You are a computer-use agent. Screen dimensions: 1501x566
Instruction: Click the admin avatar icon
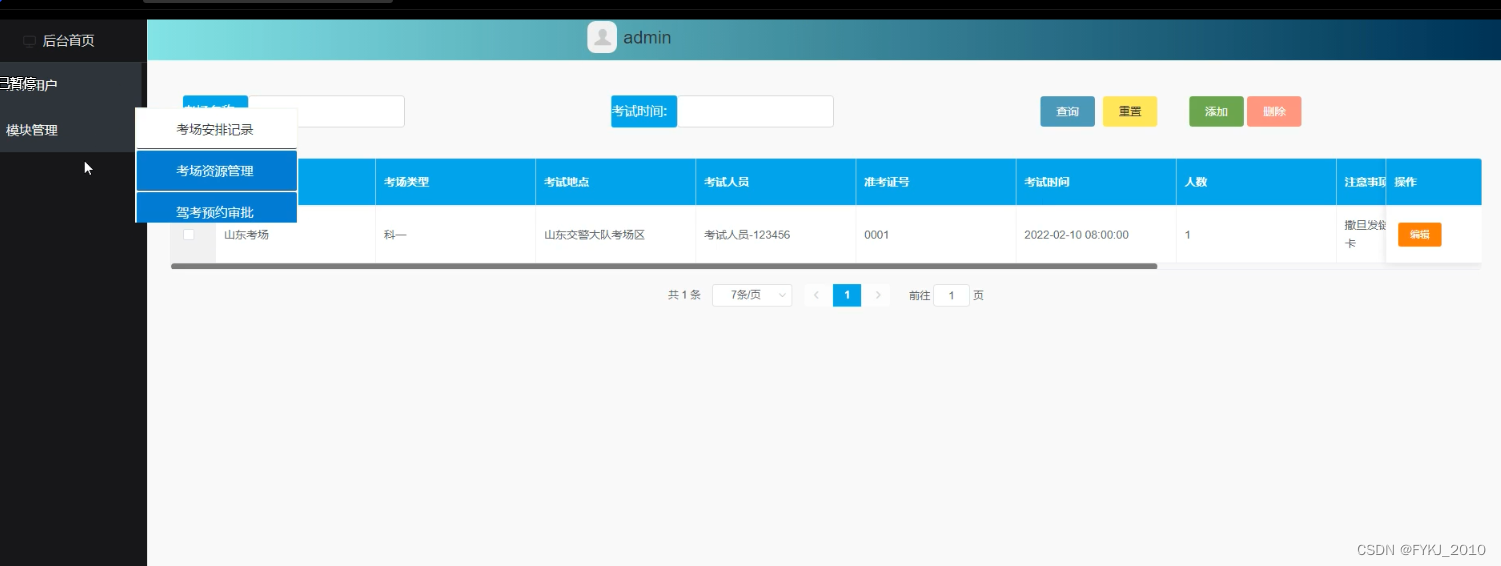[x=602, y=37]
